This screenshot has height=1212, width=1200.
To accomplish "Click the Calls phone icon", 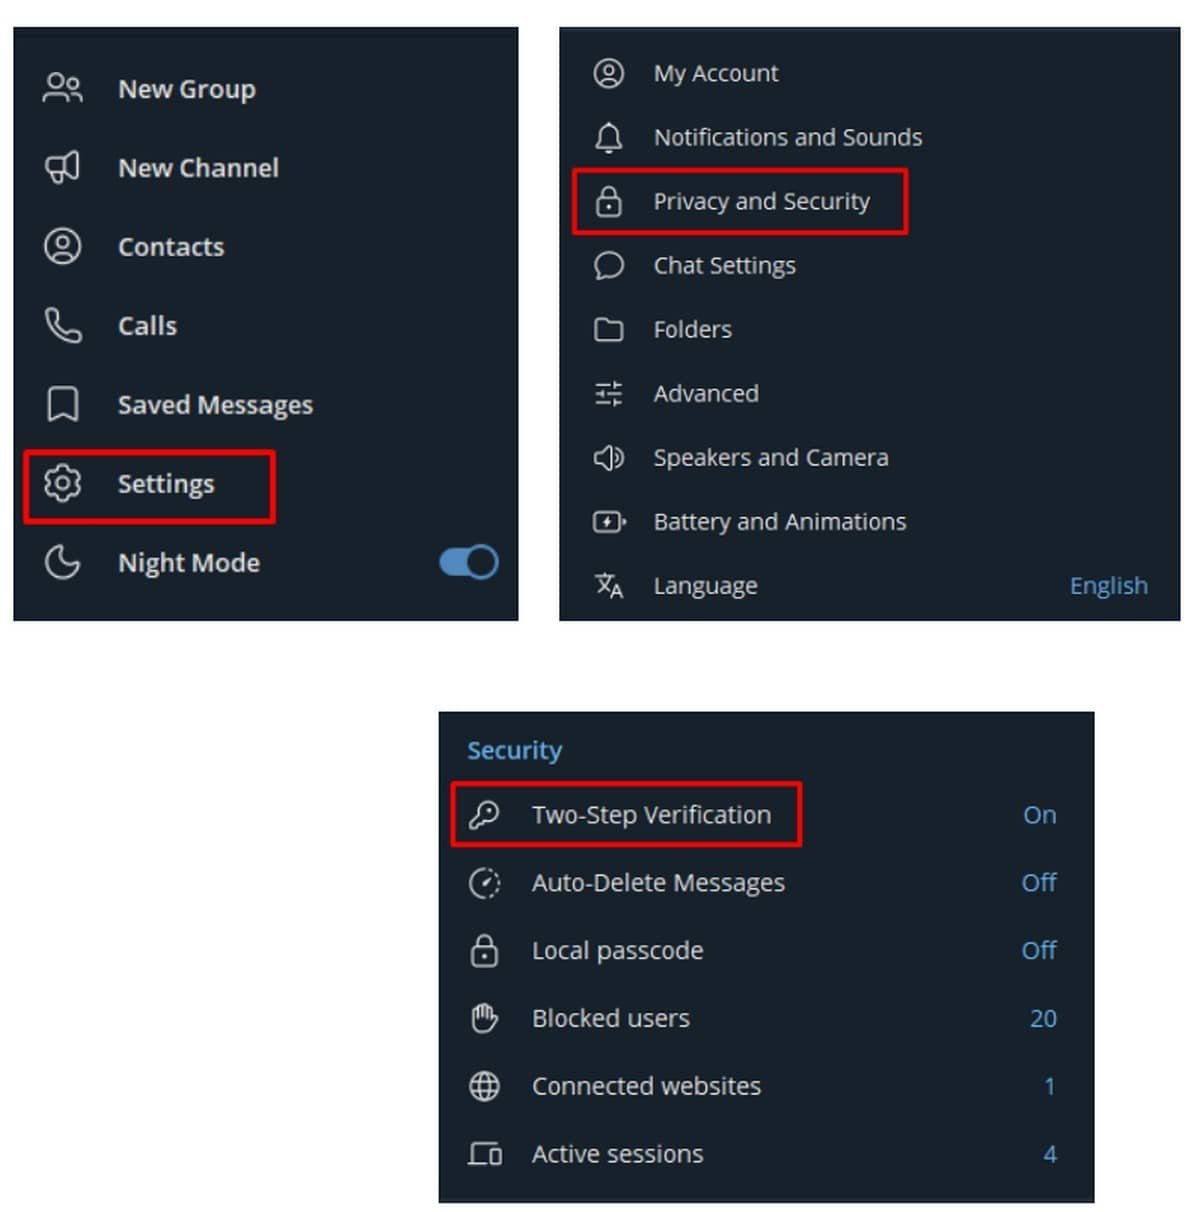I will [x=63, y=325].
